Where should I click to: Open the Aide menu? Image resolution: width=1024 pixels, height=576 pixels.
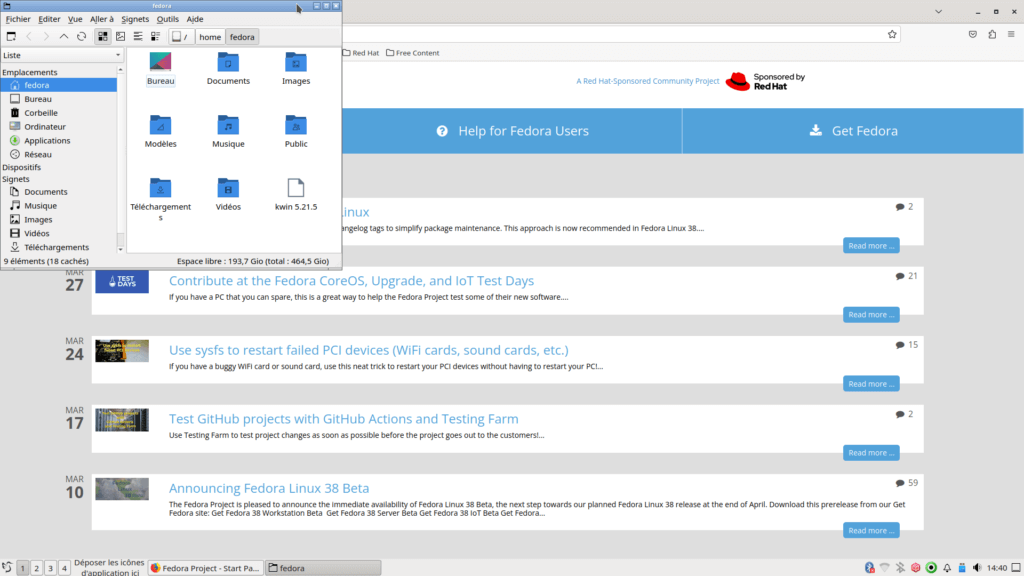click(x=195, y=19)
